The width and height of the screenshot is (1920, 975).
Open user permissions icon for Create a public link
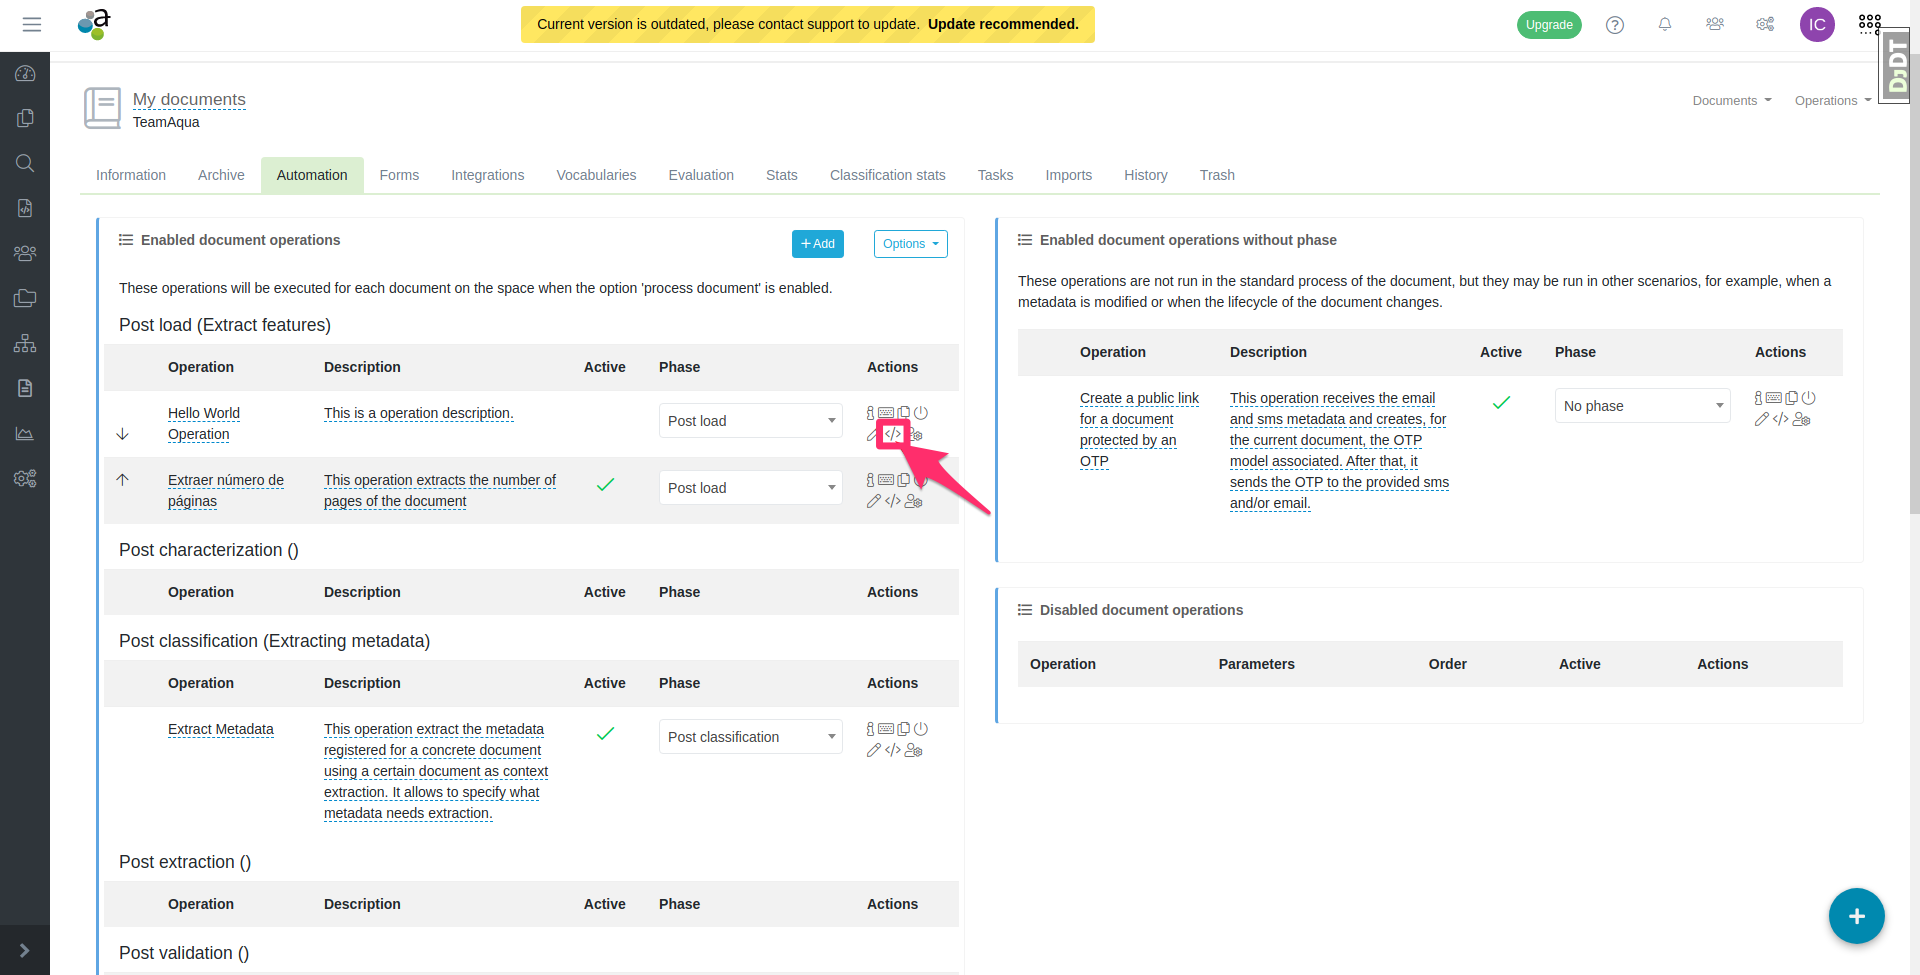(1801, 420)
